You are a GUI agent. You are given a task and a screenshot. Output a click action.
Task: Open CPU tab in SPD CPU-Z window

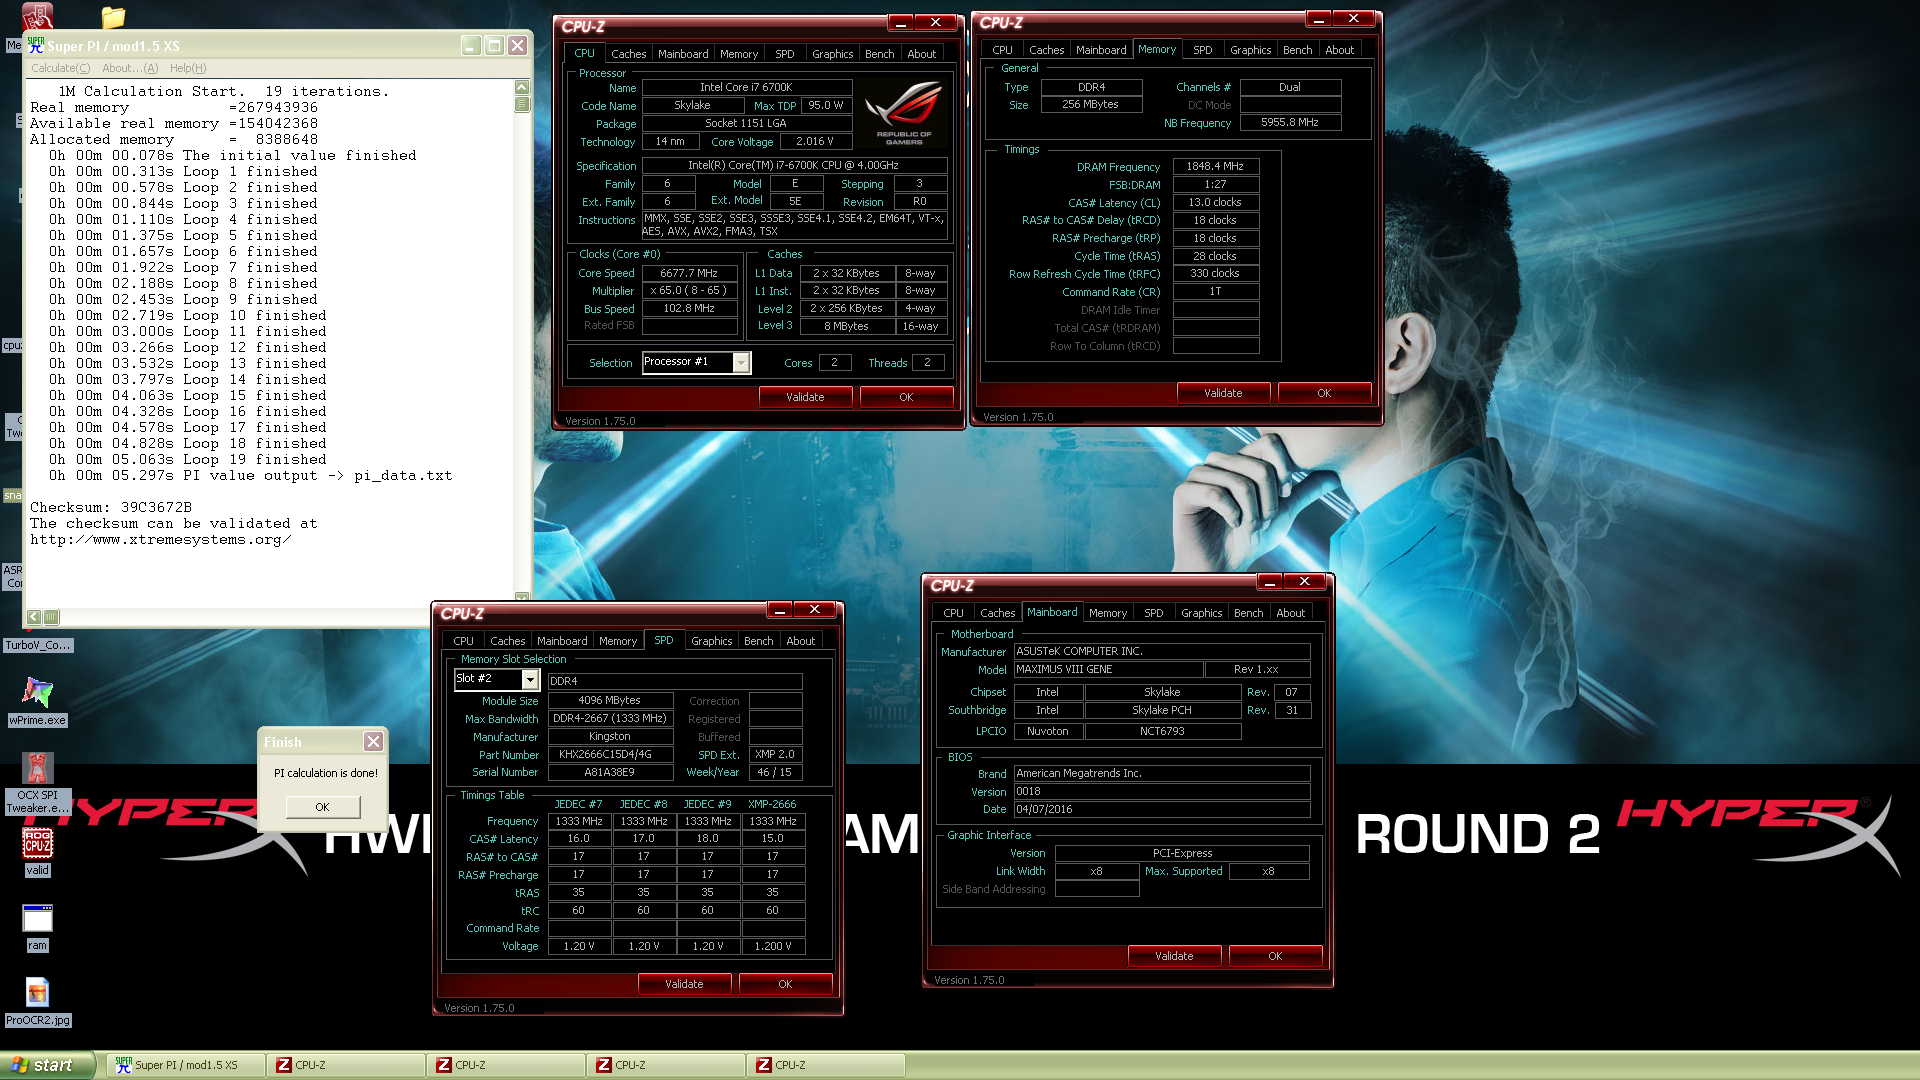[x=463, y=641]
